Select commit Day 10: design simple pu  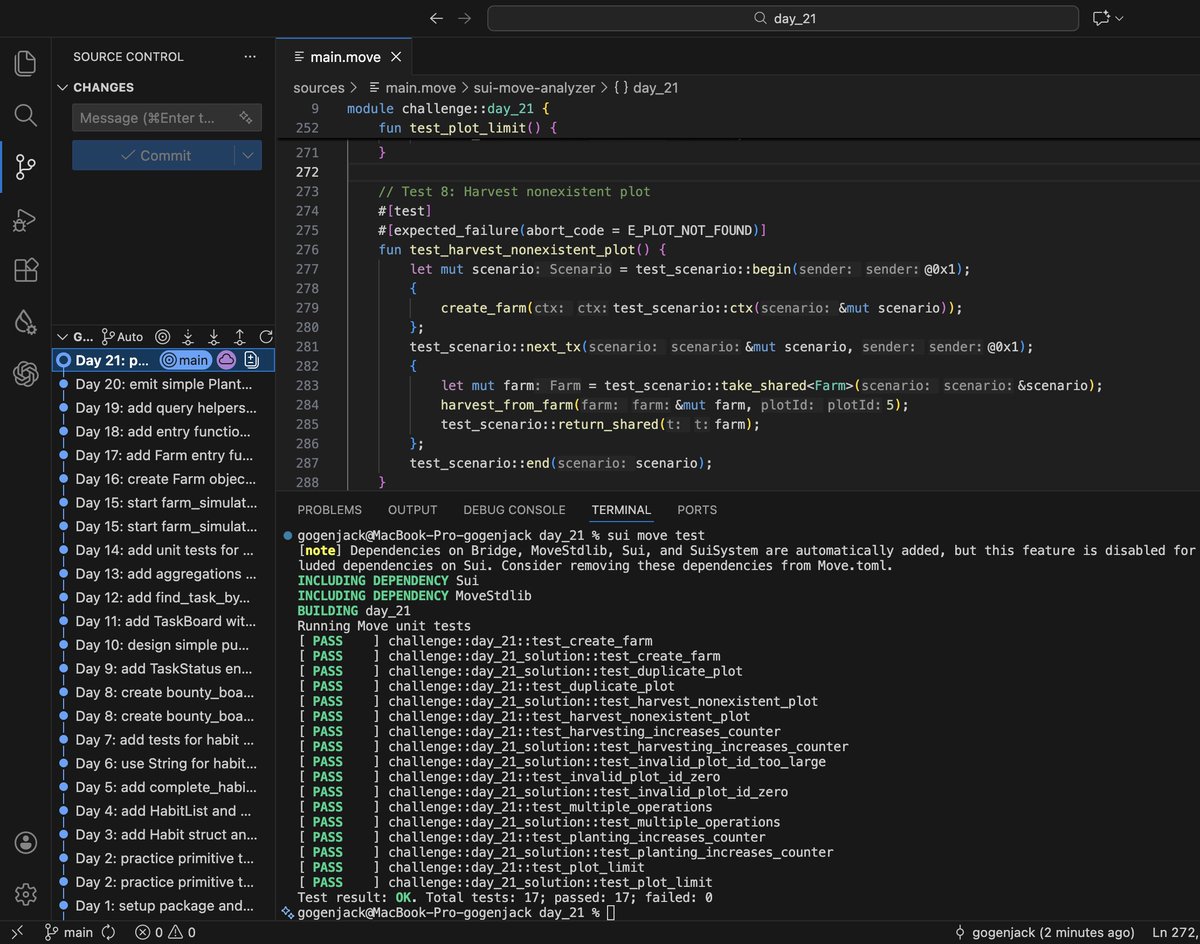163,645
